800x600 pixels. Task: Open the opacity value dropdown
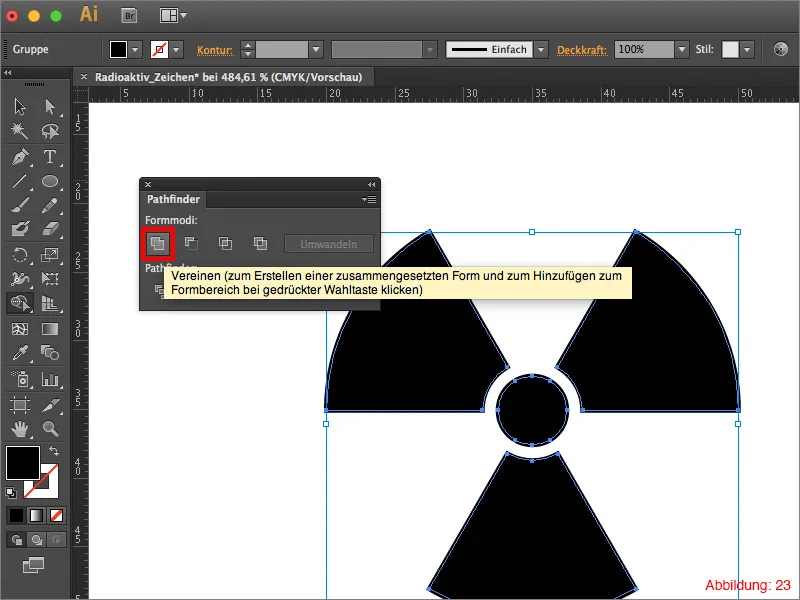coord(682,49)
